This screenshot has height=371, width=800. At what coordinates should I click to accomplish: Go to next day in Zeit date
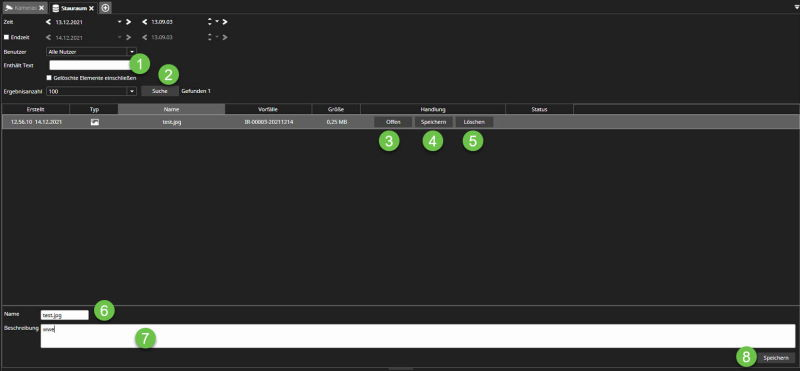click(128, 22)
